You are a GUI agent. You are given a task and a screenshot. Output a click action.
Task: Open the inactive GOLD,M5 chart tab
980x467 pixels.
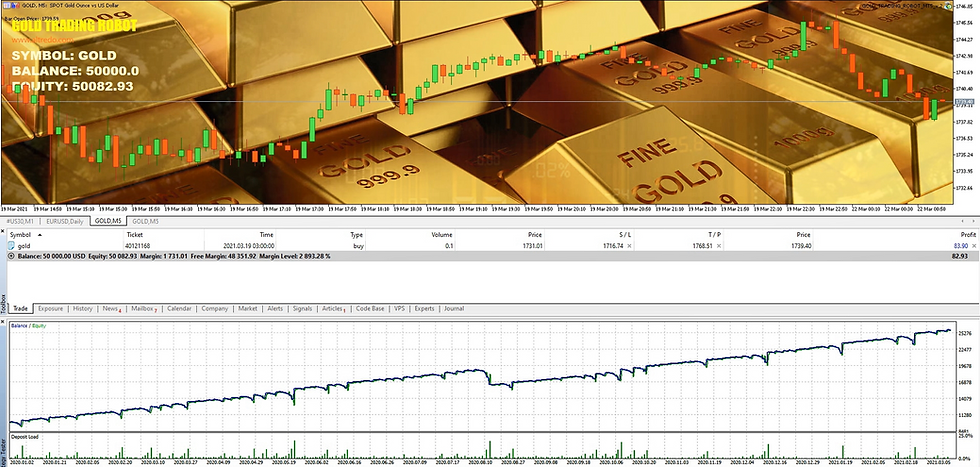click(145, 221)
